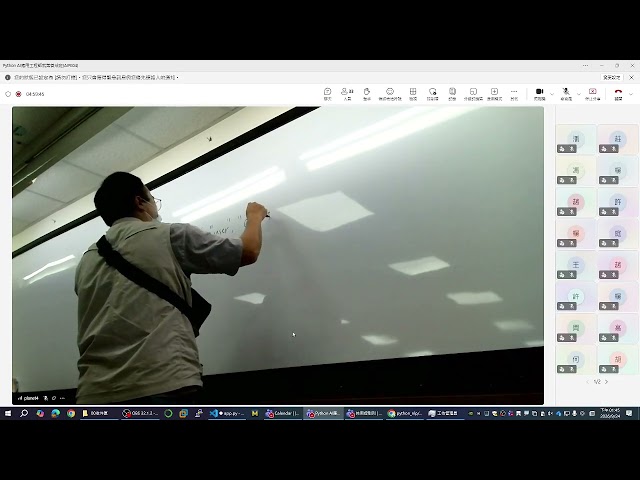Open Microsoft Edge from taskbar
The image size is (640, 480).
pyautogui.click(x=56, y=413)
